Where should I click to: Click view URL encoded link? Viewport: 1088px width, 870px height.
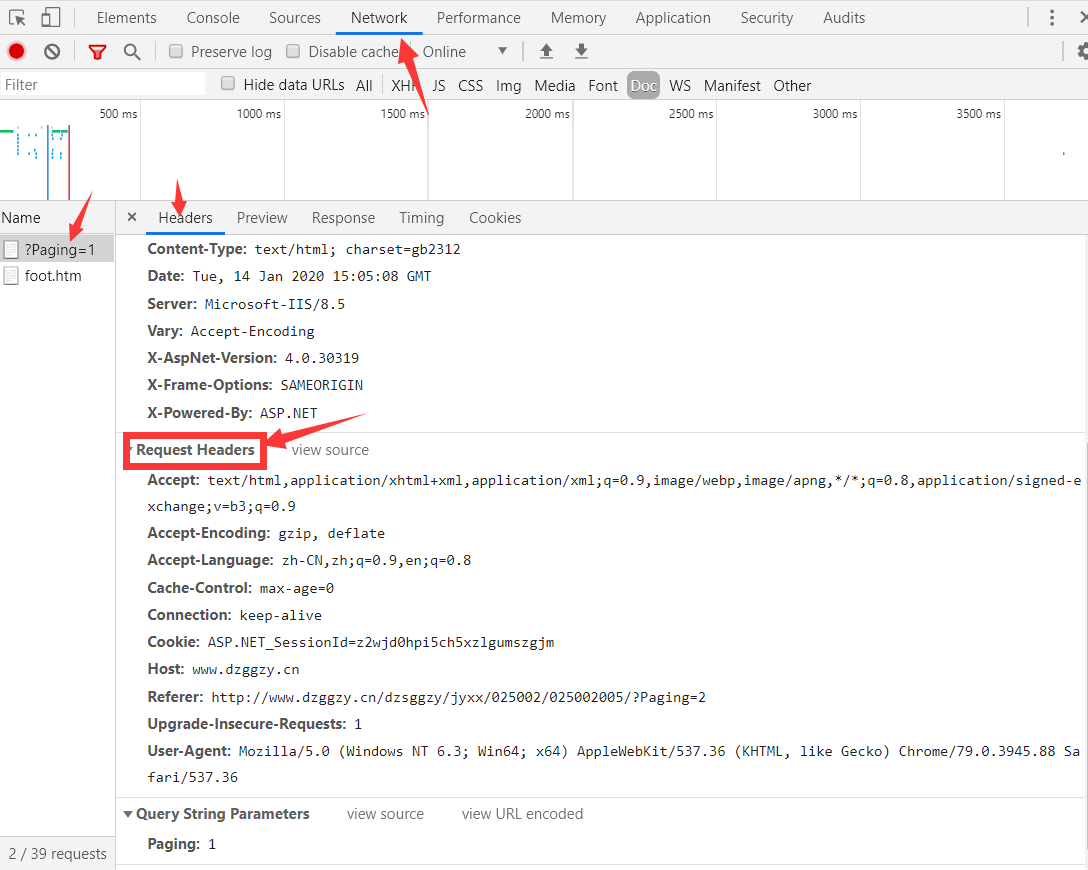tap(522, 814)
